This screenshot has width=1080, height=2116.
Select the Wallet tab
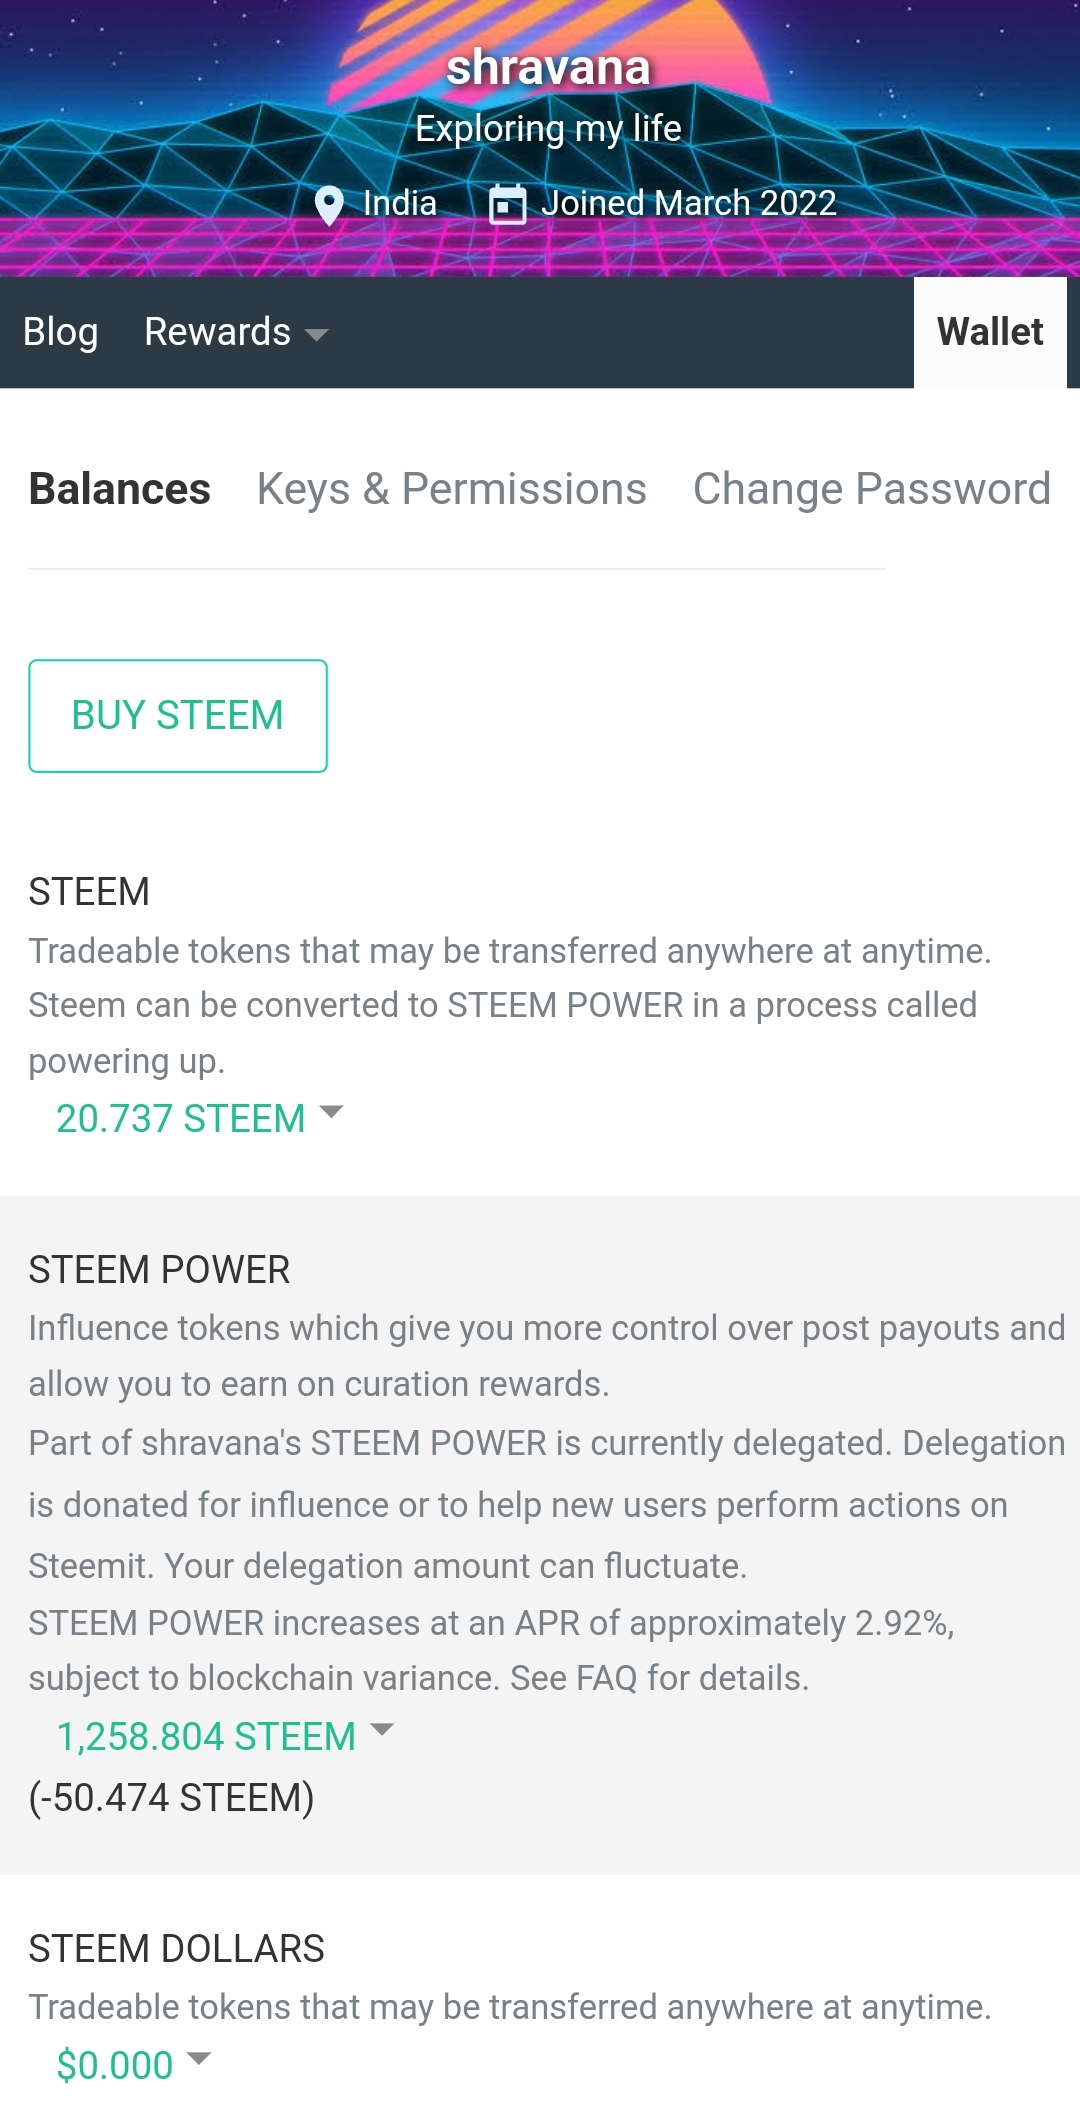[989, 332]
